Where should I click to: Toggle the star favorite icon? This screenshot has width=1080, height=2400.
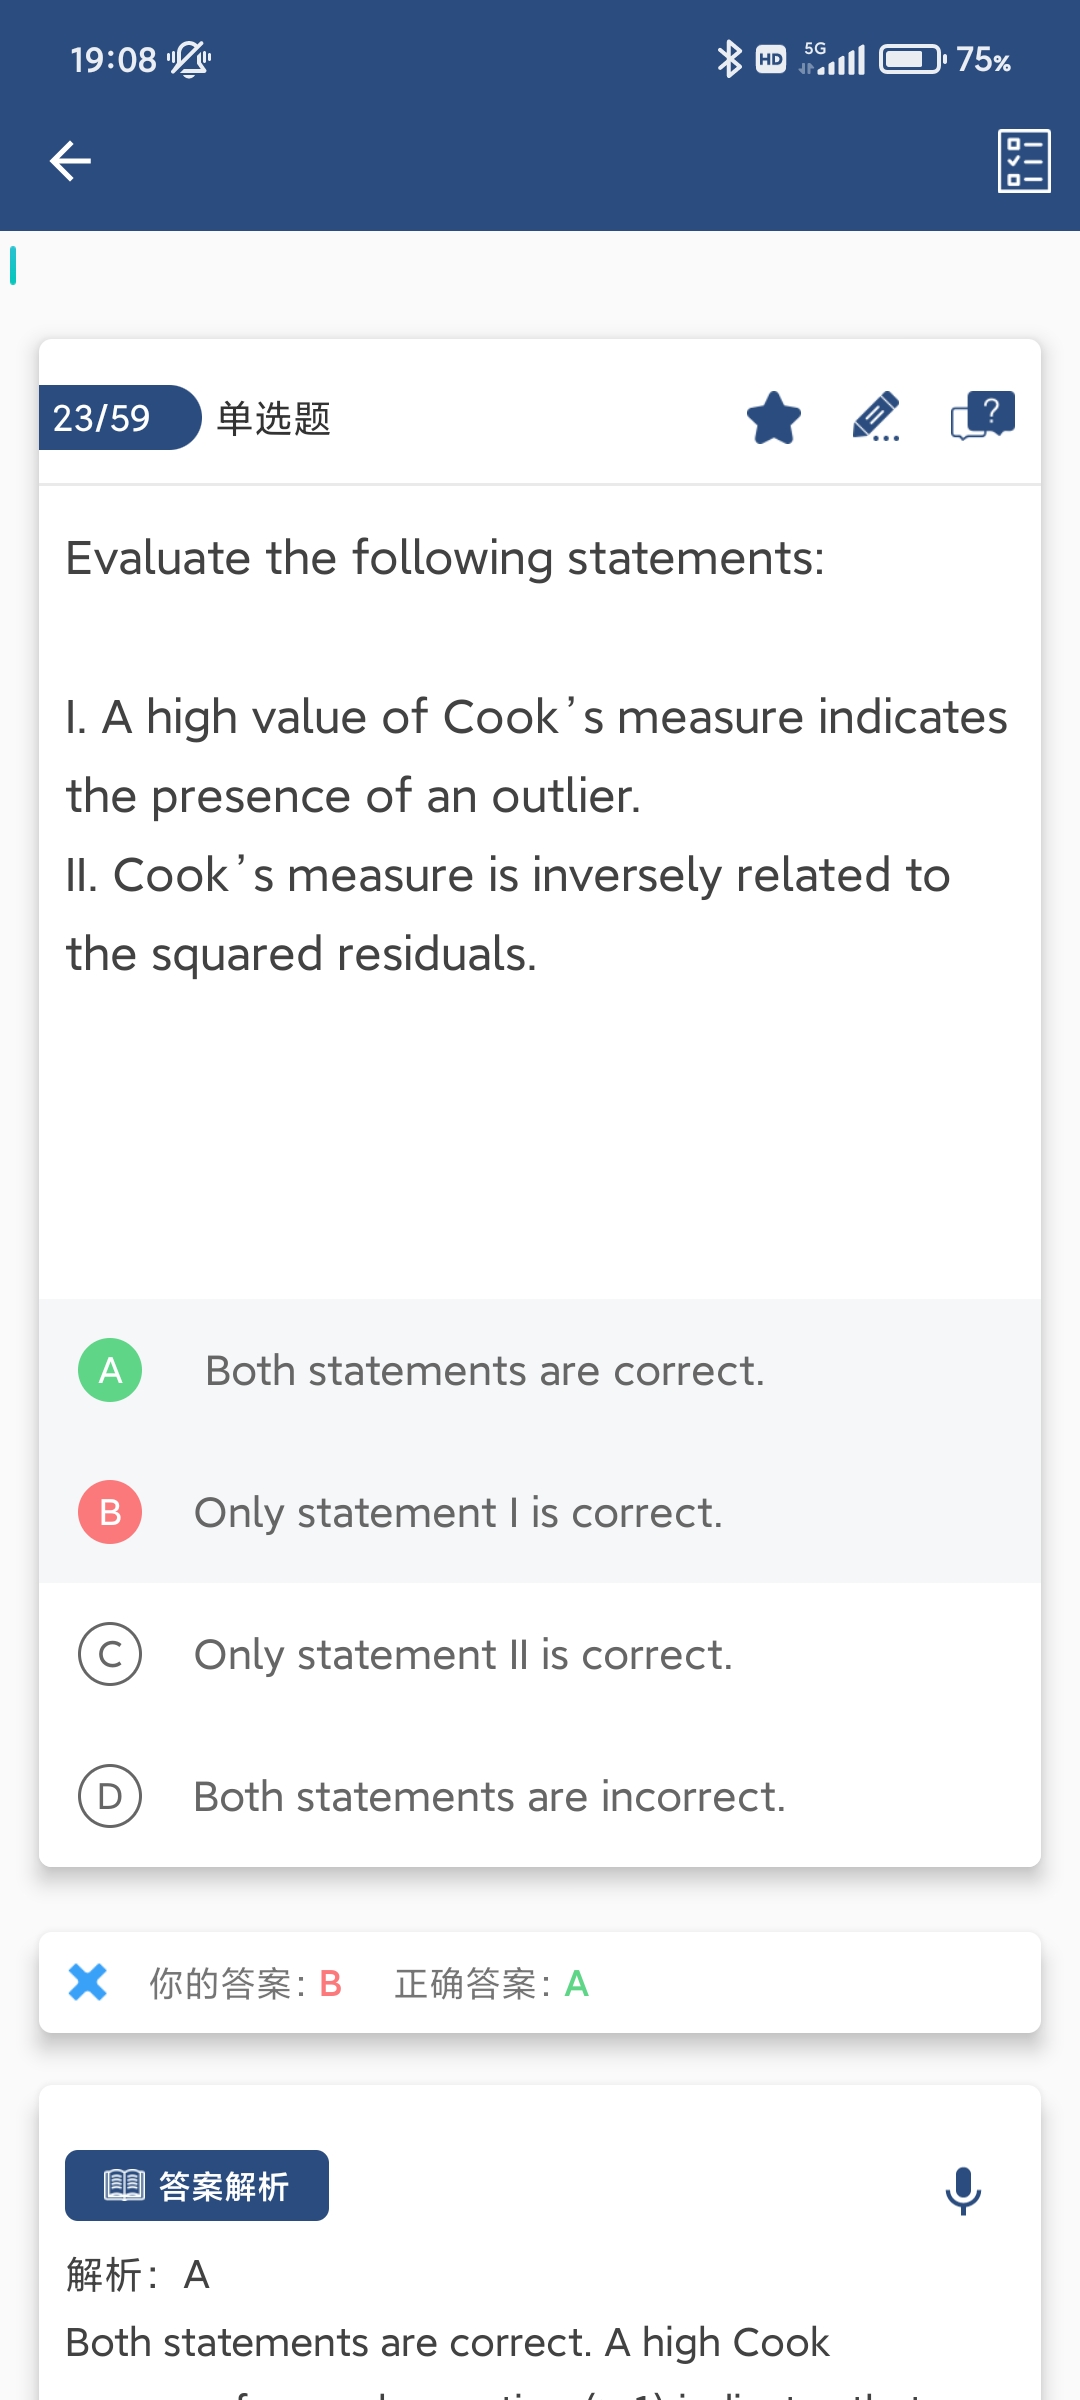tap(774, 418)
